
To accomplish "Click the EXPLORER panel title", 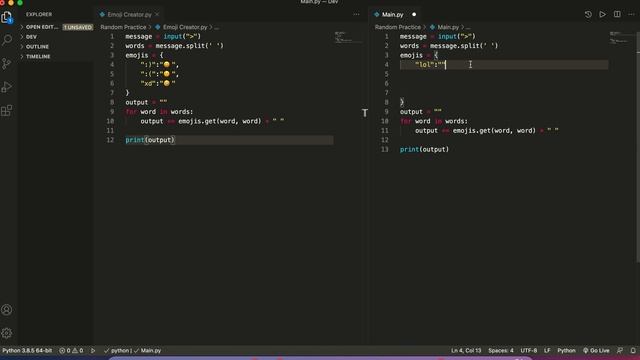I will (39, 14).
